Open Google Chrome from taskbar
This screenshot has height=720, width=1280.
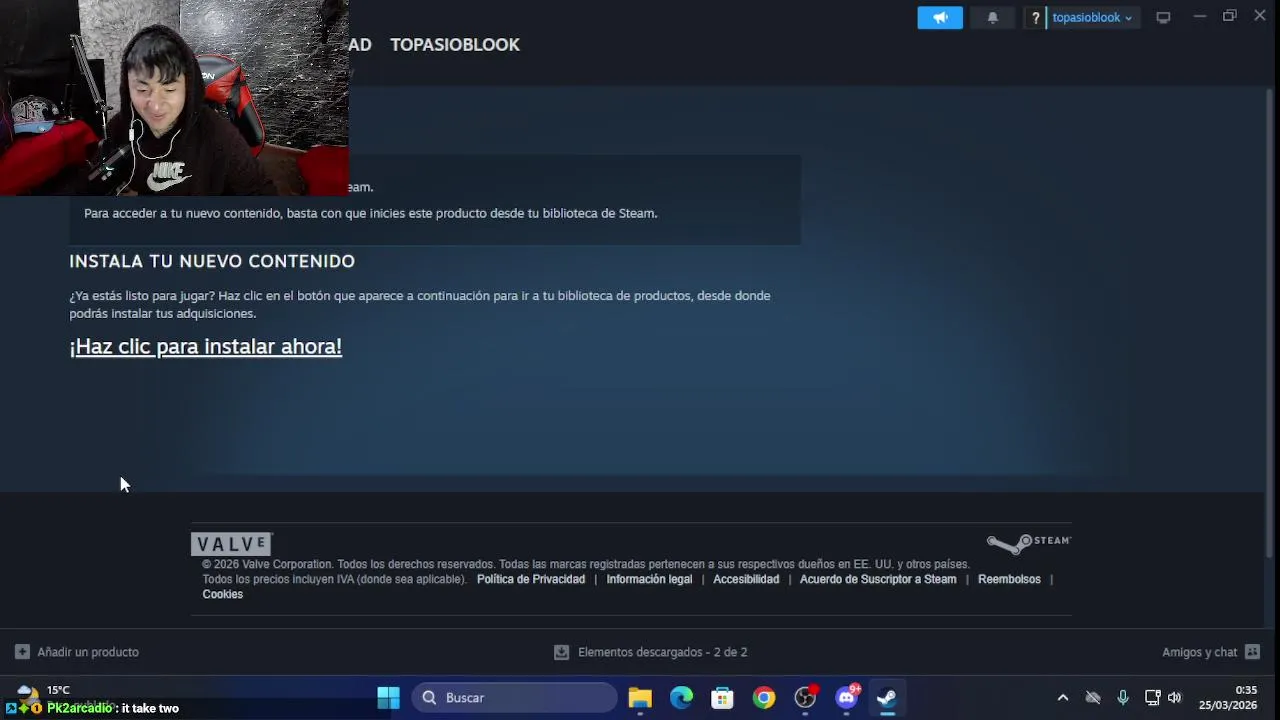[x=764, y=698]
